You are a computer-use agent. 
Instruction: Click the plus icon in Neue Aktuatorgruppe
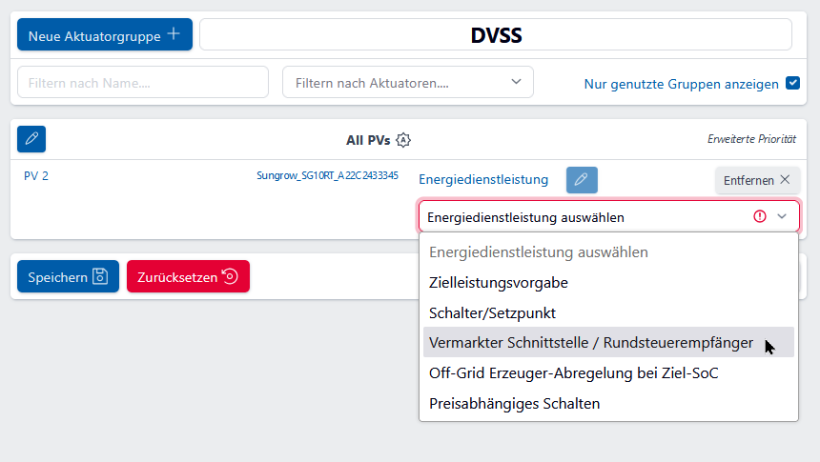coord(174,35)
